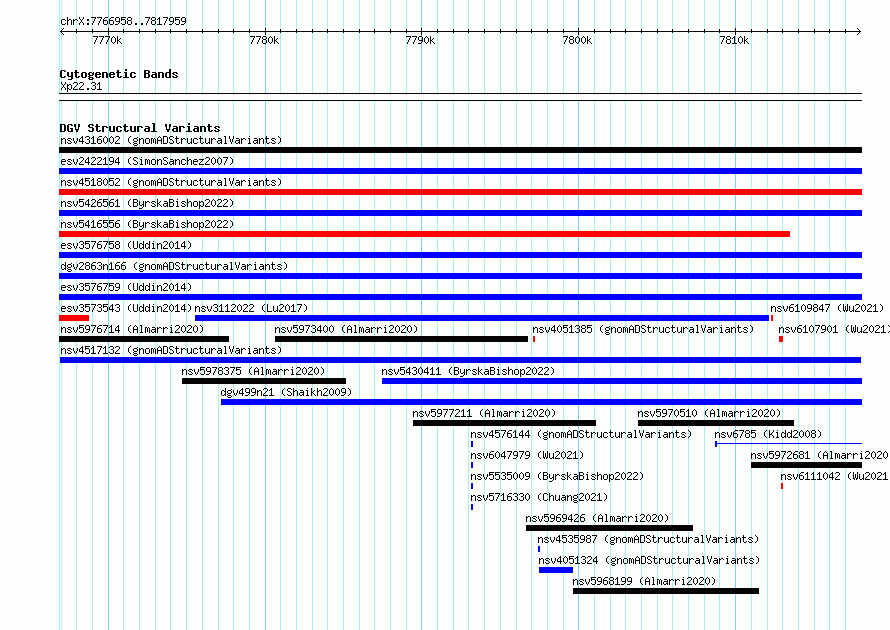The width and height of the screenshot is (890, 630).
Task: Click the short blue nsv4051324 bar
Action: pyautogui.click(x=556, y=570)
